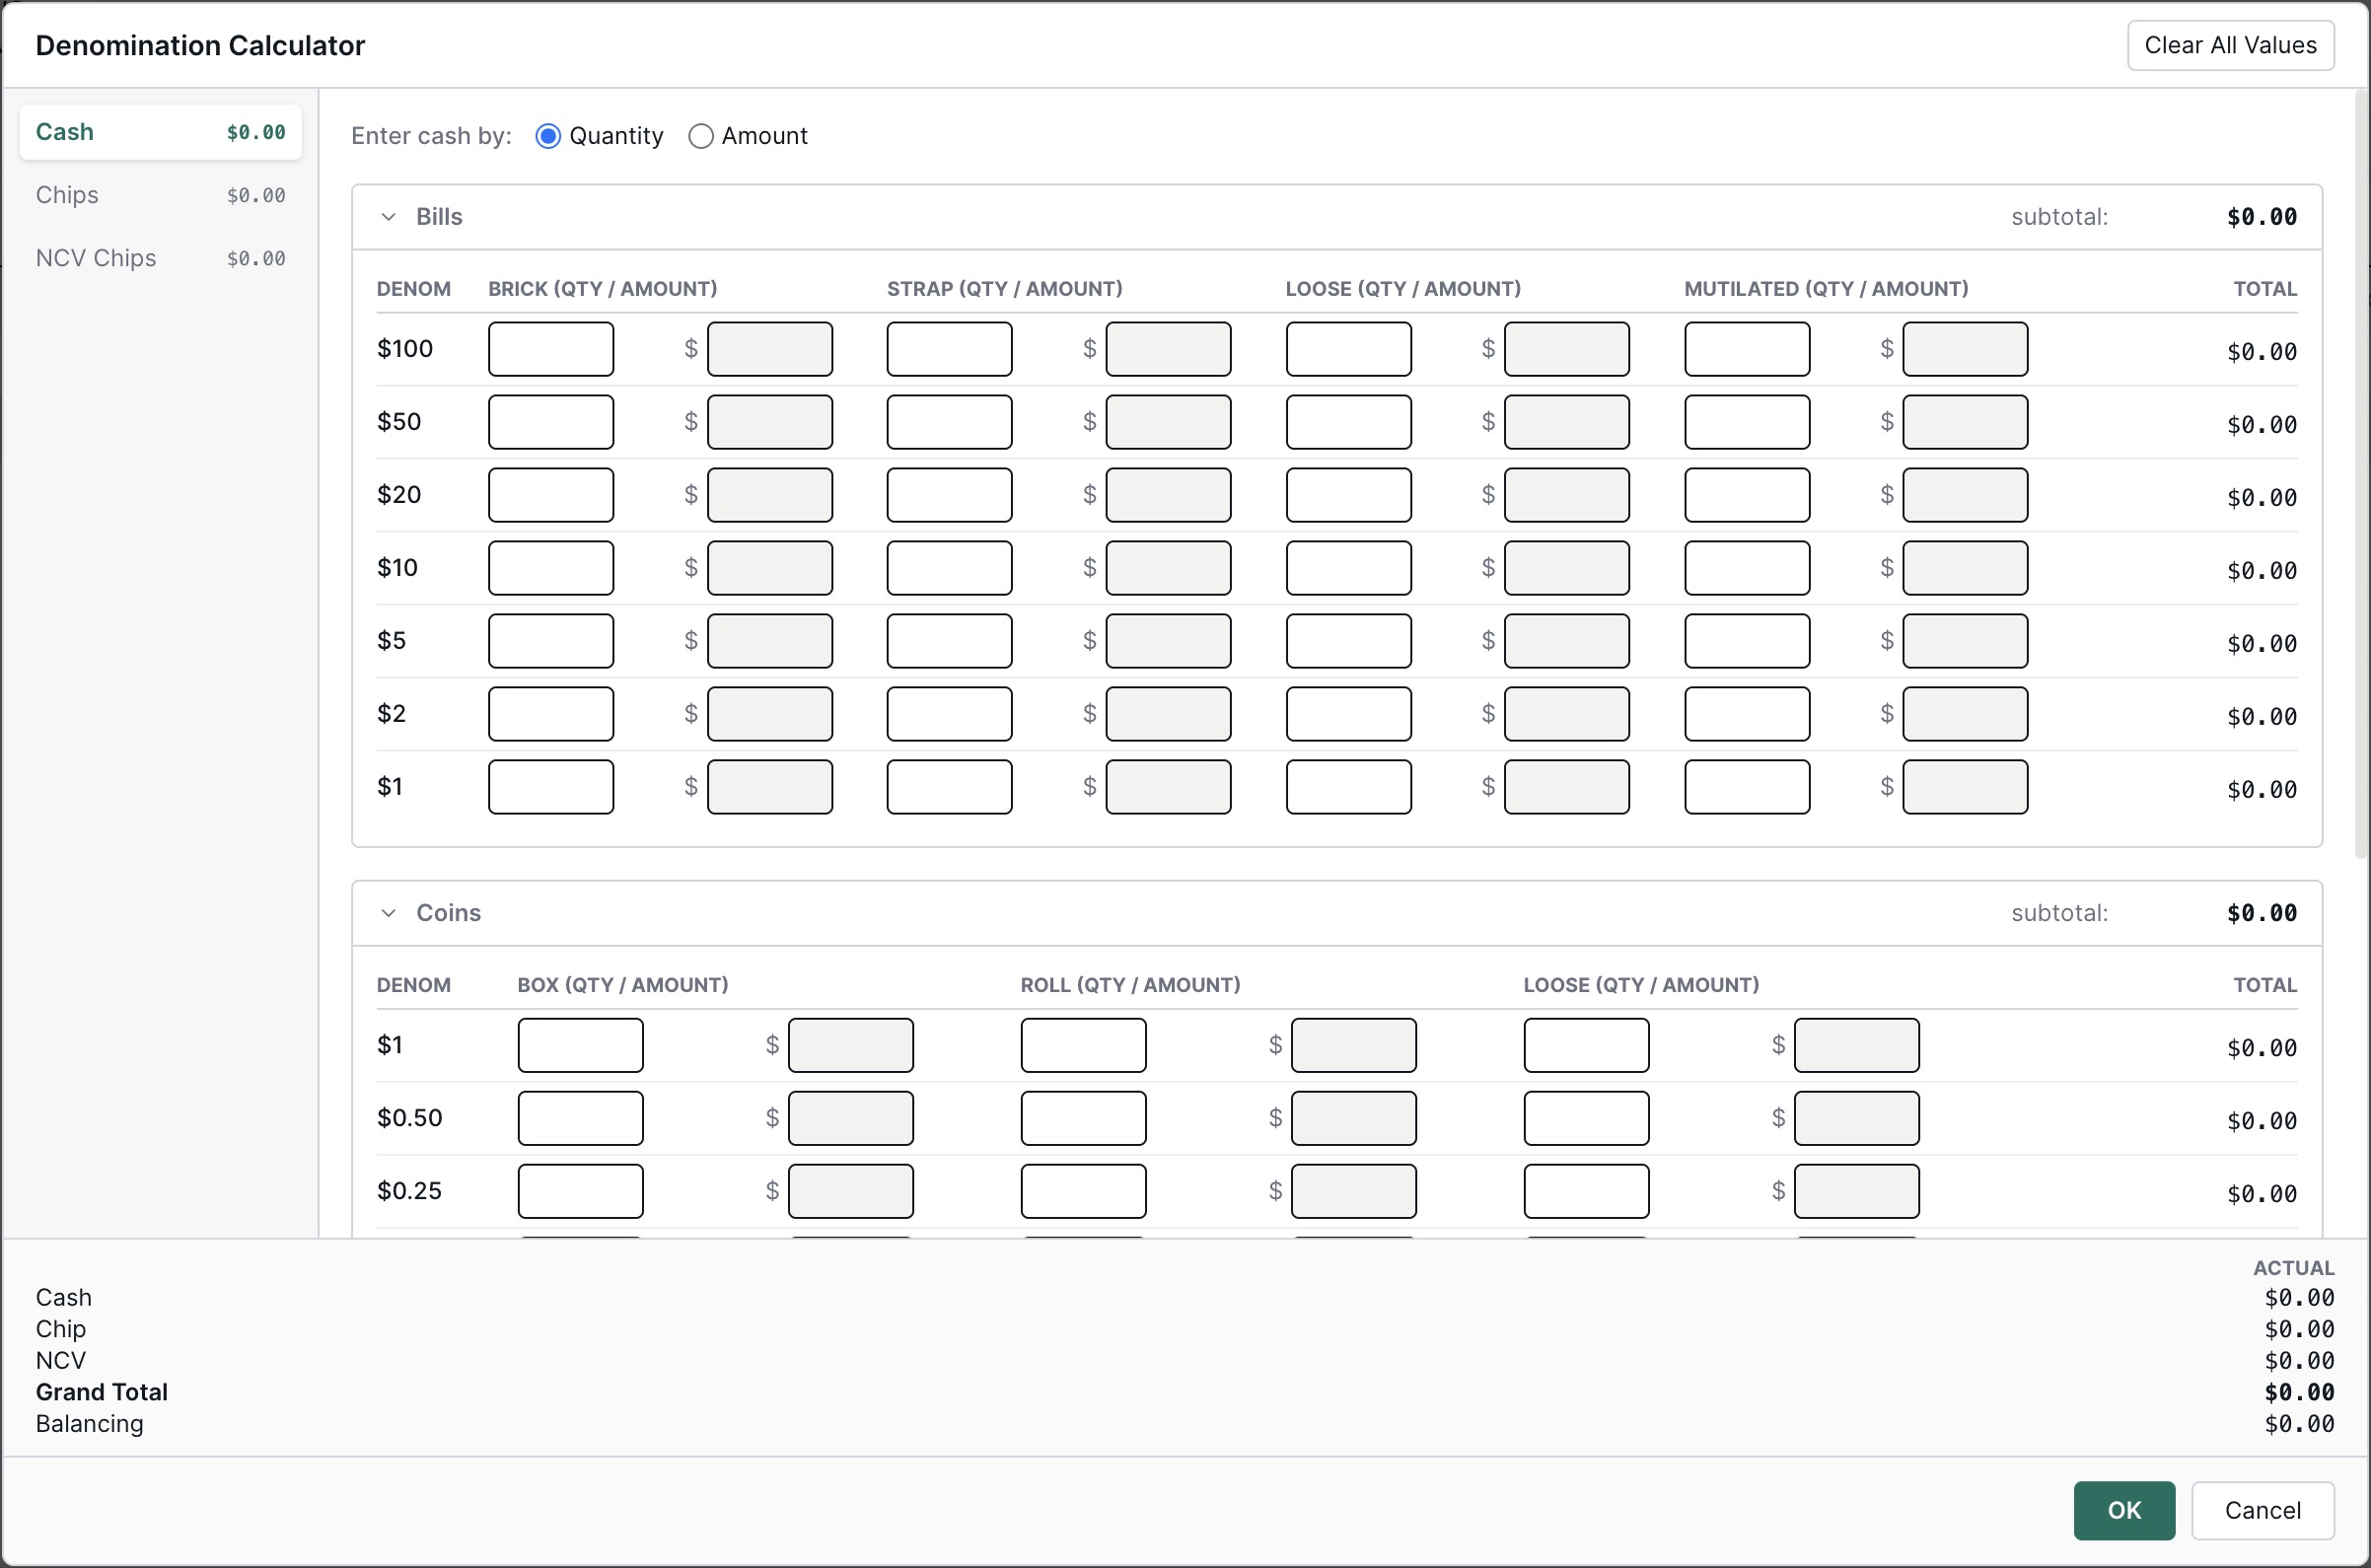The width and height of the screenshot is (2371, 1568).
Task: Confirm with the OK button
Action: click(2124, 1510)
